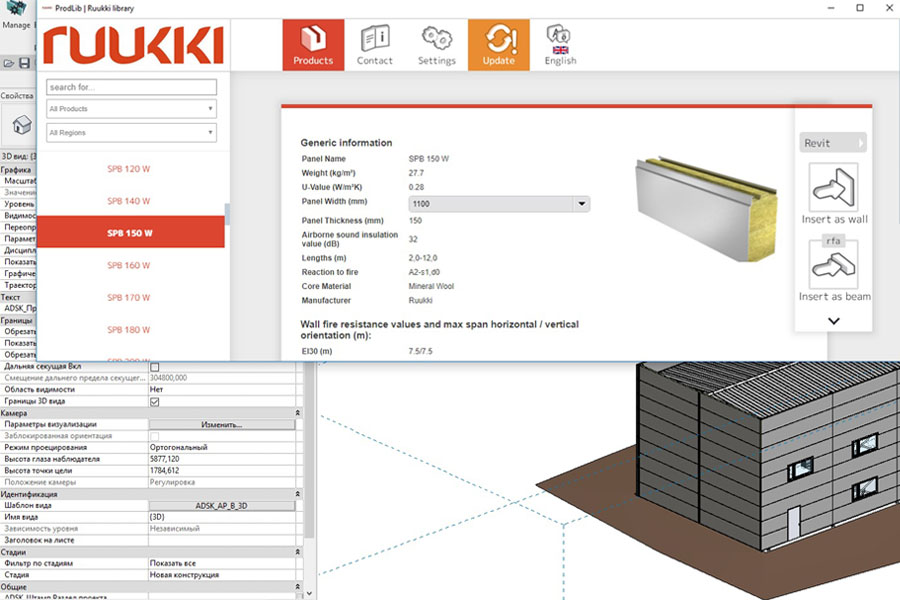Open the All Regions dropdown

coord(131,133)
